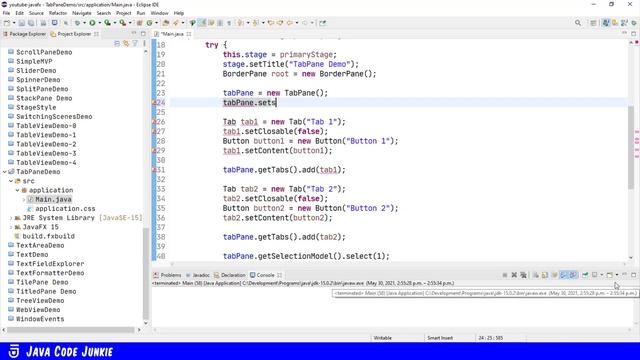640x360 pixels.
Task: Minimize the Project Explorer panel
Action: pos(134,34)
